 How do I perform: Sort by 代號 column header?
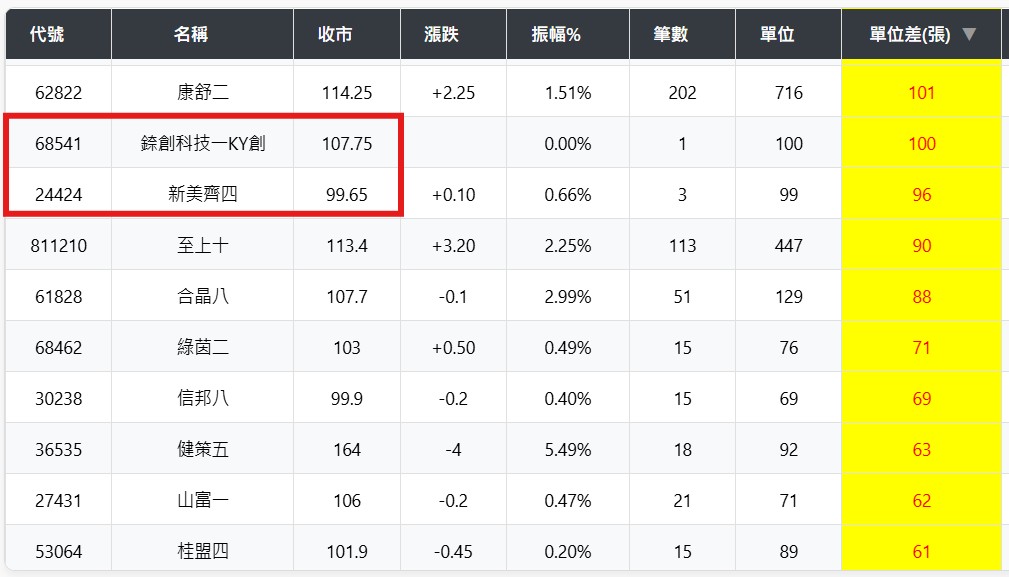coord(47,35)
